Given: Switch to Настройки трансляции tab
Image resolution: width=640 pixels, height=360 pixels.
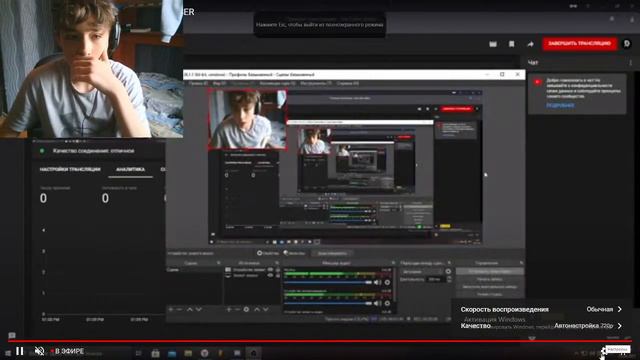Looking at the screenshot, I should (70, 169).
